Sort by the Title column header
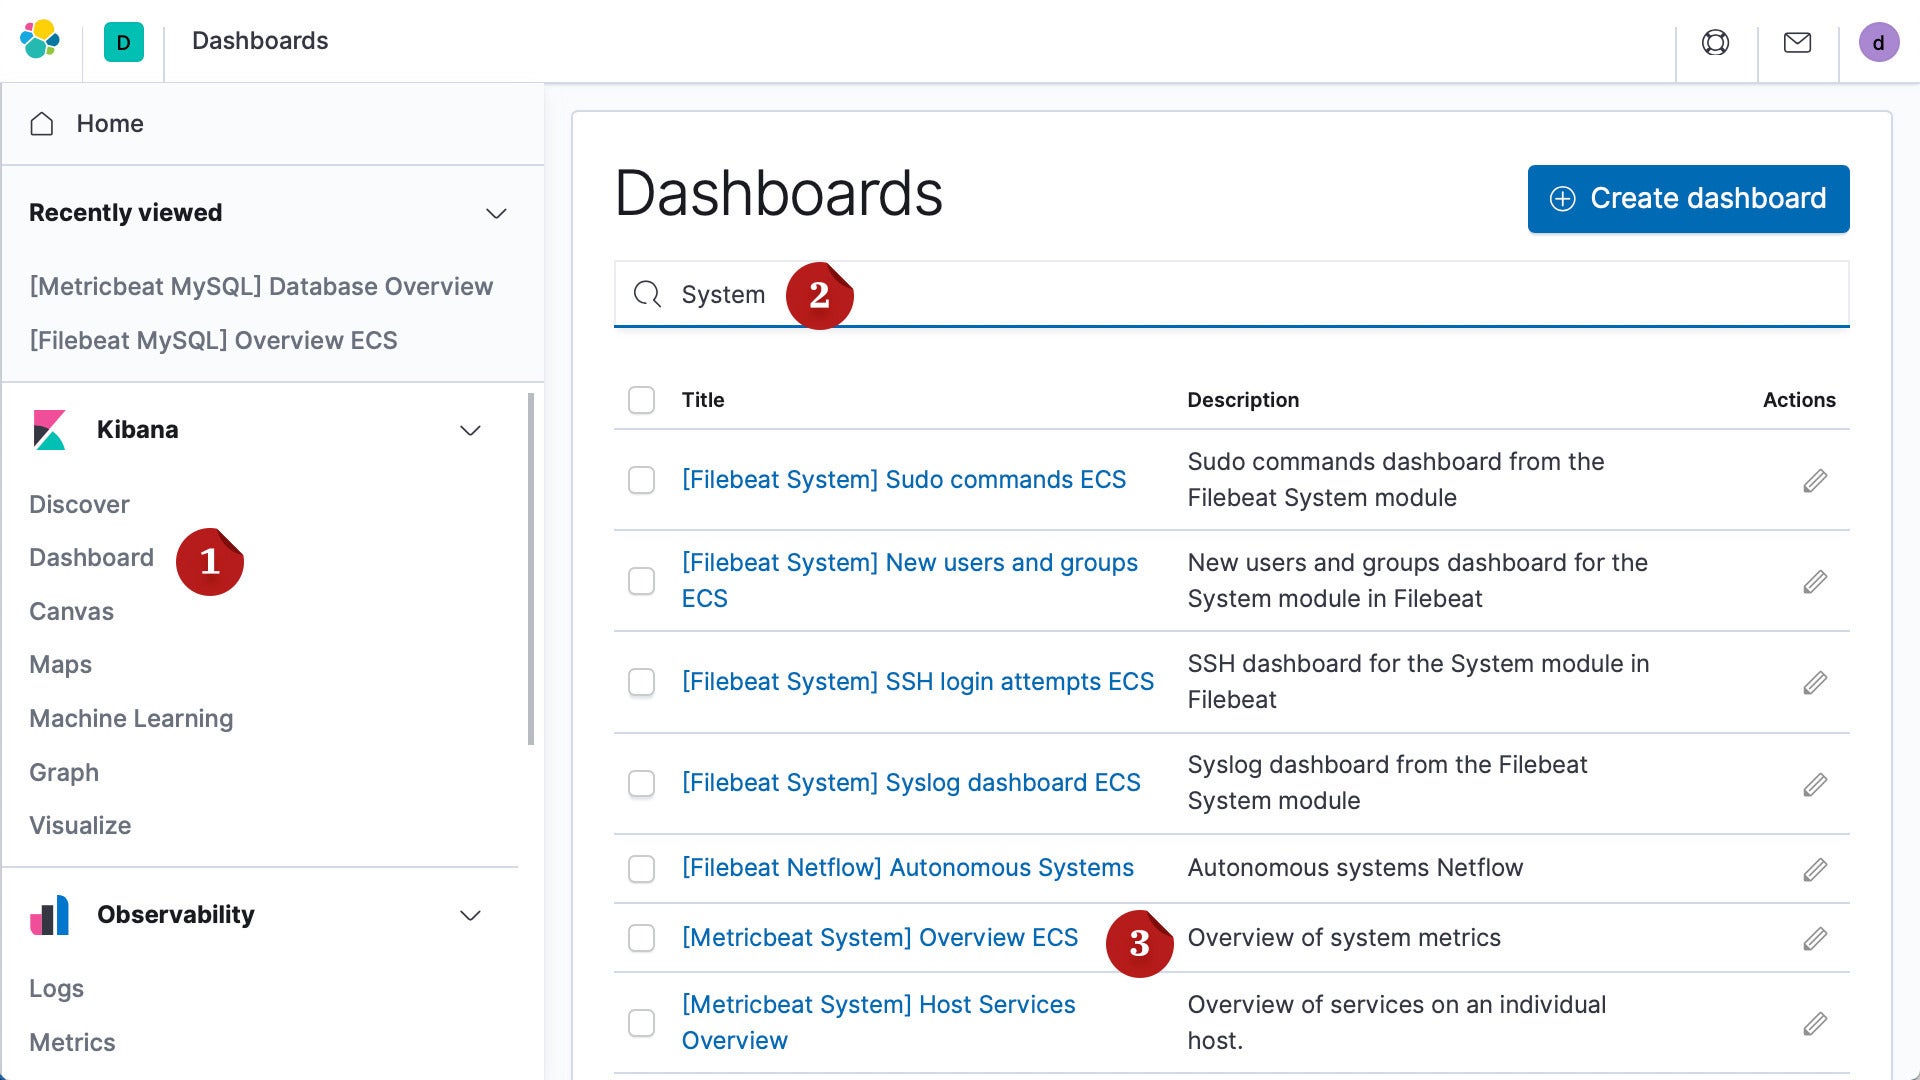The height and width of the screenshot is (1080, 1920). 703,400
